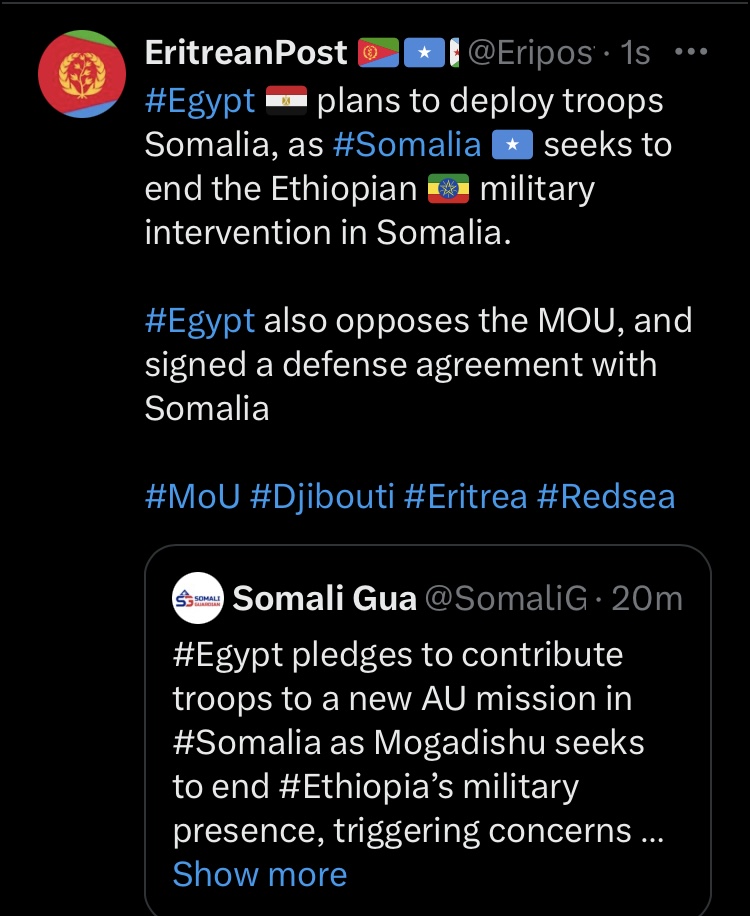Image resolution: width=750 pixels, height=916 pixels.
Task: Open the #Somalia hashtag
Action: coord(407,145)
